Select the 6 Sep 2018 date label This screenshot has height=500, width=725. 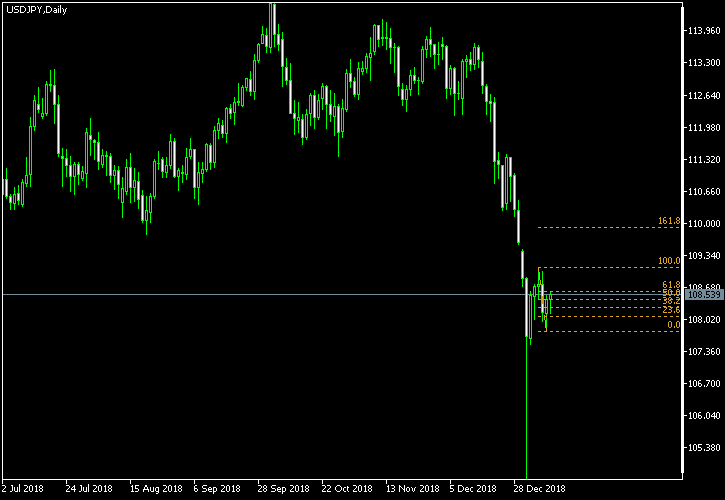217,489
